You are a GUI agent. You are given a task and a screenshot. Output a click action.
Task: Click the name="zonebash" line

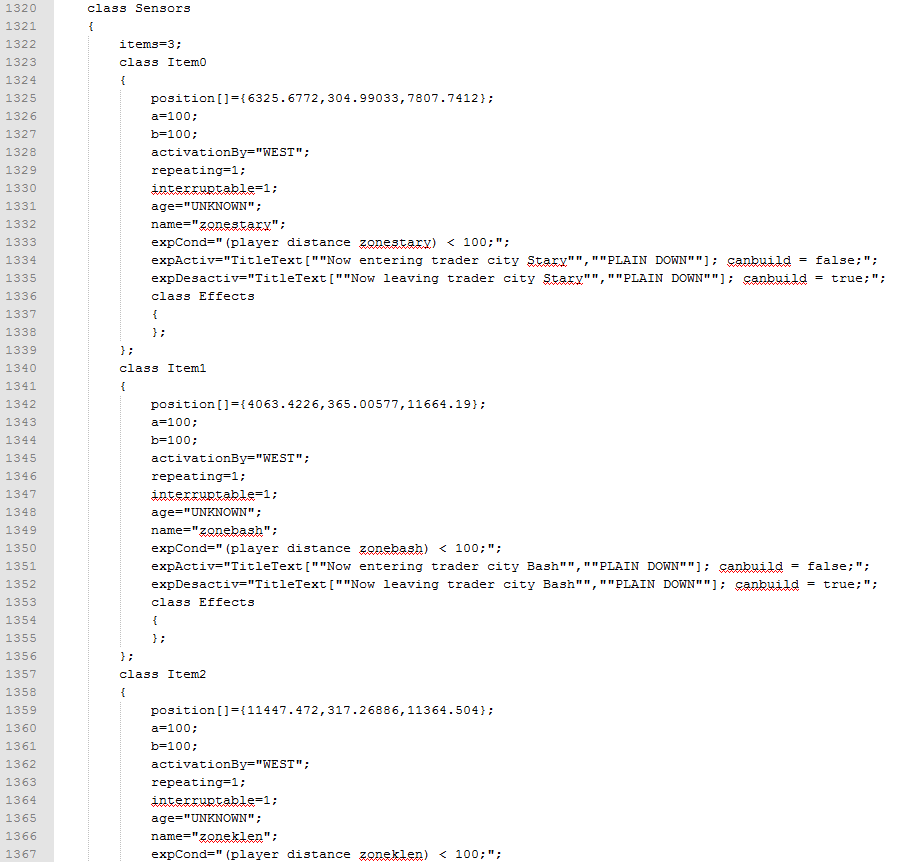[214, 531]
